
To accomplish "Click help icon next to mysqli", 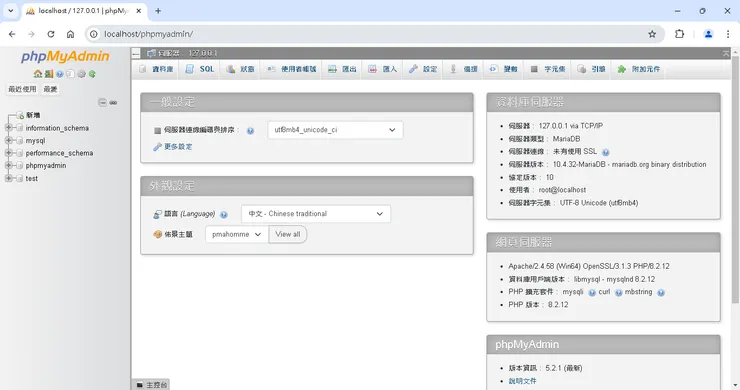I will [x=592, y=293].
